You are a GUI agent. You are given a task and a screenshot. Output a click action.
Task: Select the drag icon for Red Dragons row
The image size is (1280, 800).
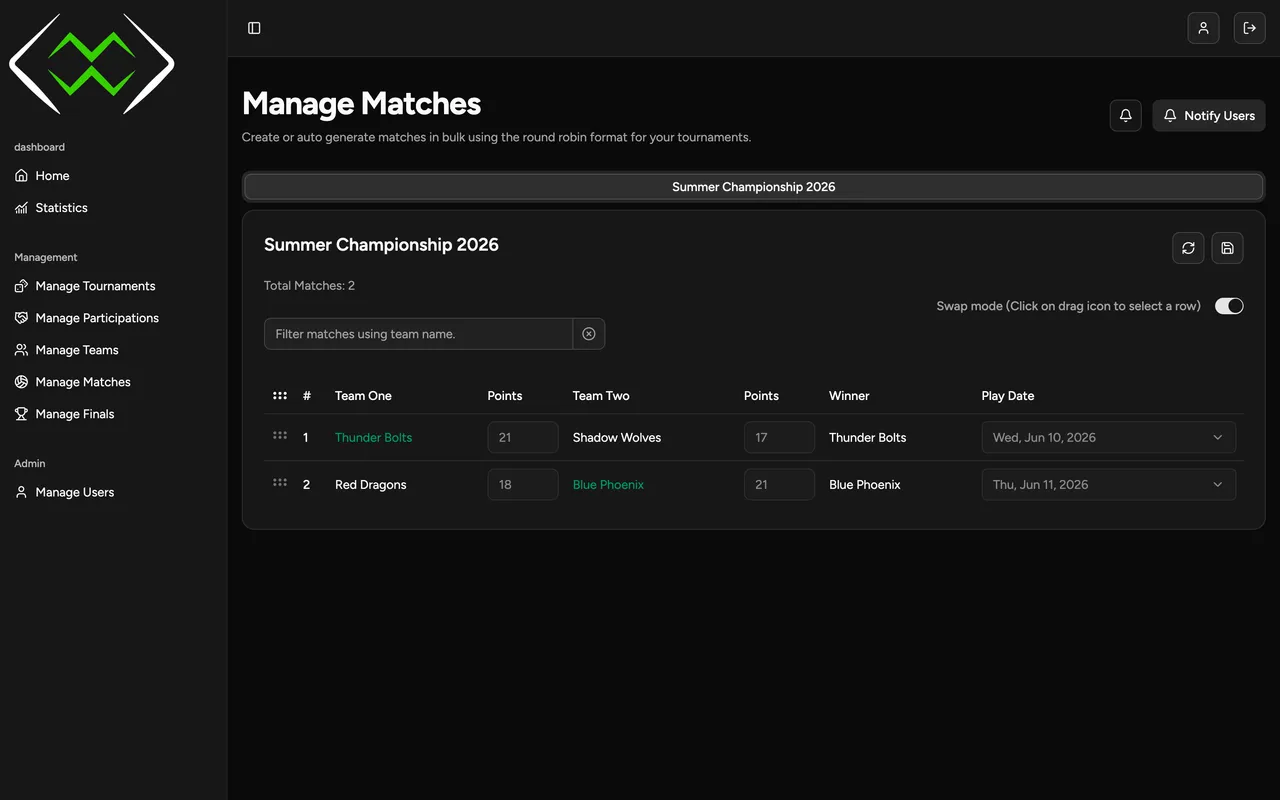tap(280, 483)
